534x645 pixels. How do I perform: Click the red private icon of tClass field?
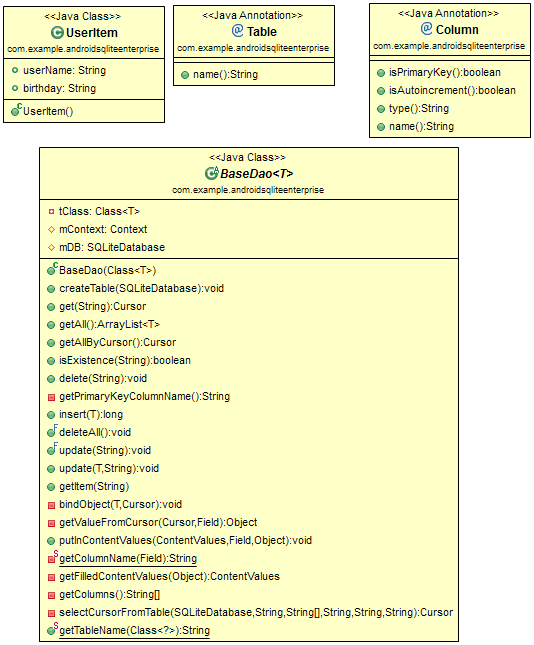coord(51,211)
